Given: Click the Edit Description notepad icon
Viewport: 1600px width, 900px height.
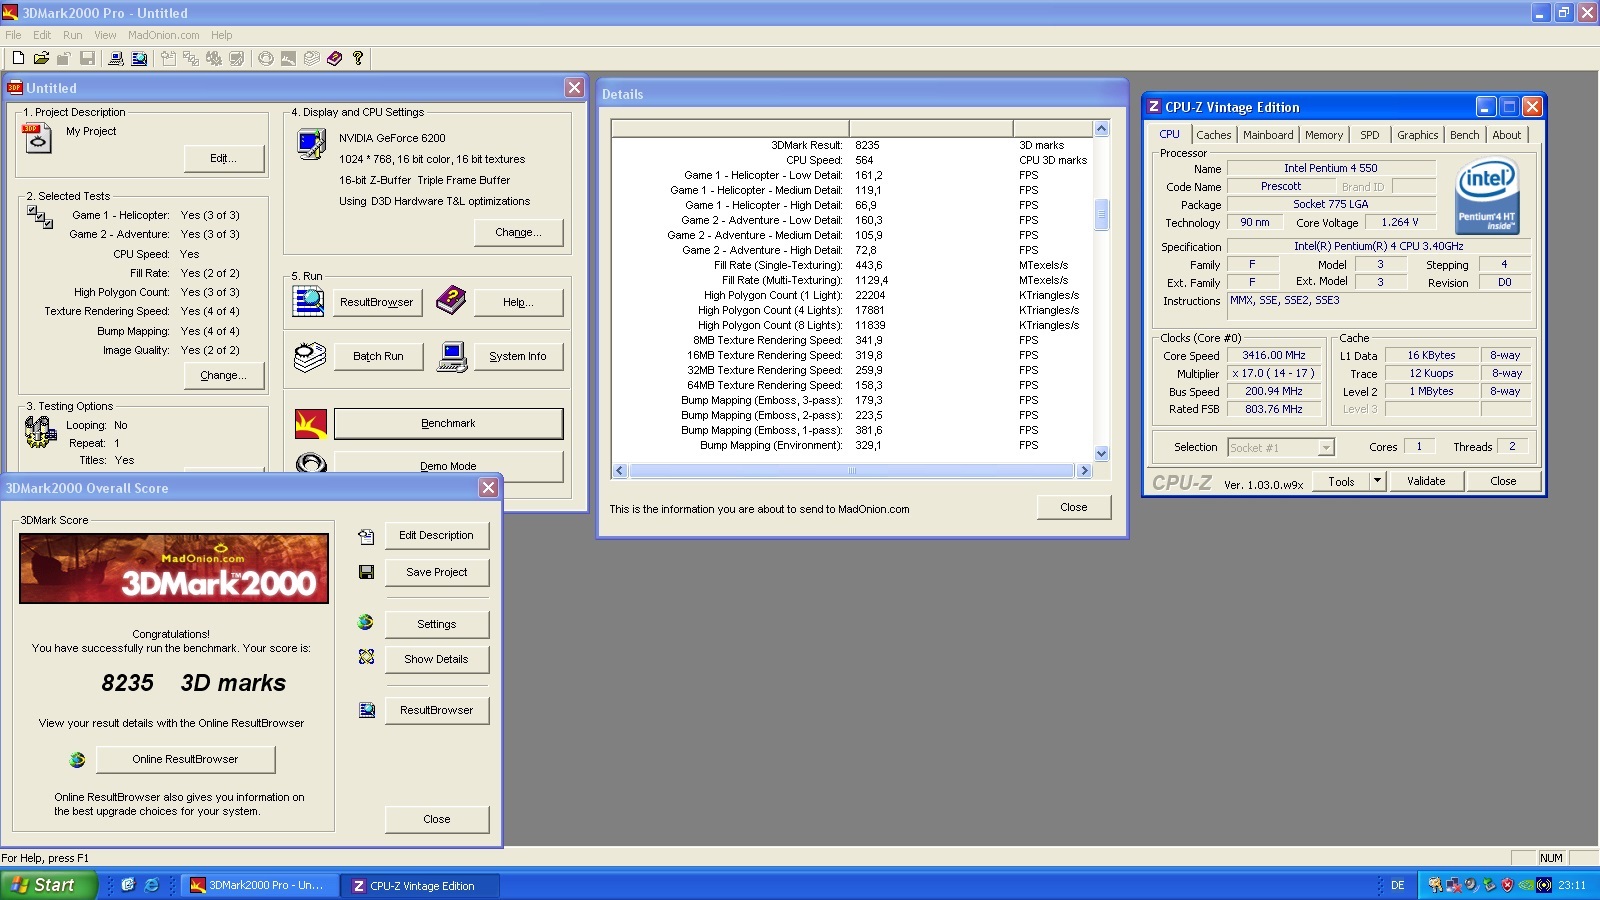Looking at the screenshot, I should [366, 537].
